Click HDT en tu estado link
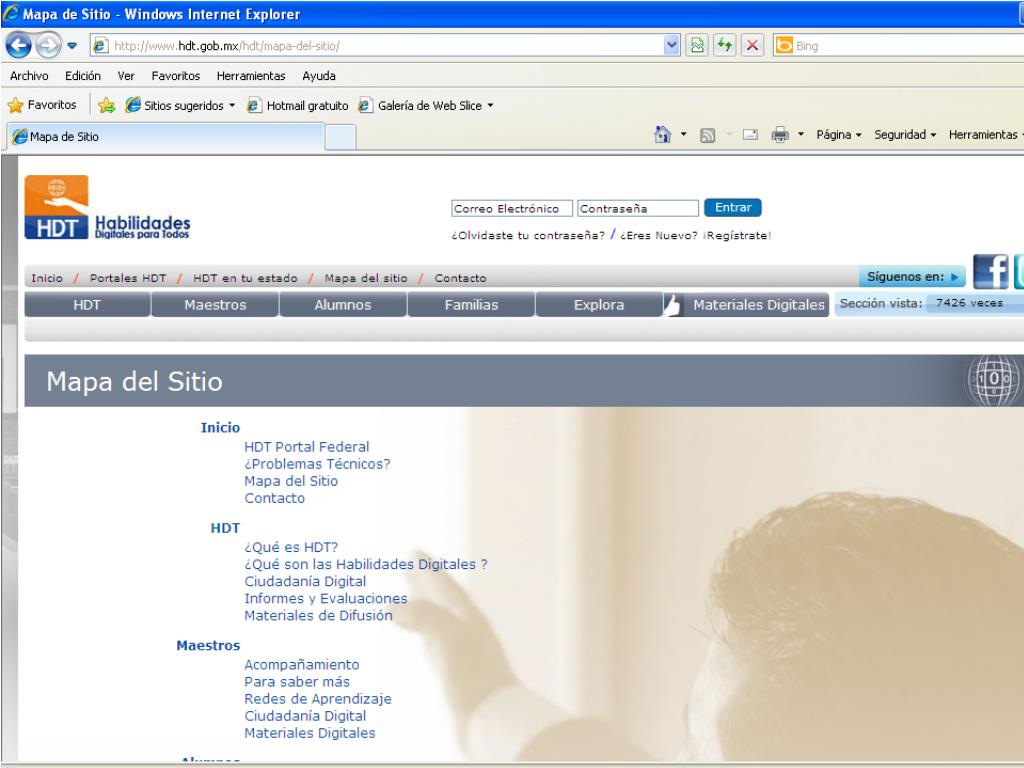1024x768 pixels. (x=245, y=278)
